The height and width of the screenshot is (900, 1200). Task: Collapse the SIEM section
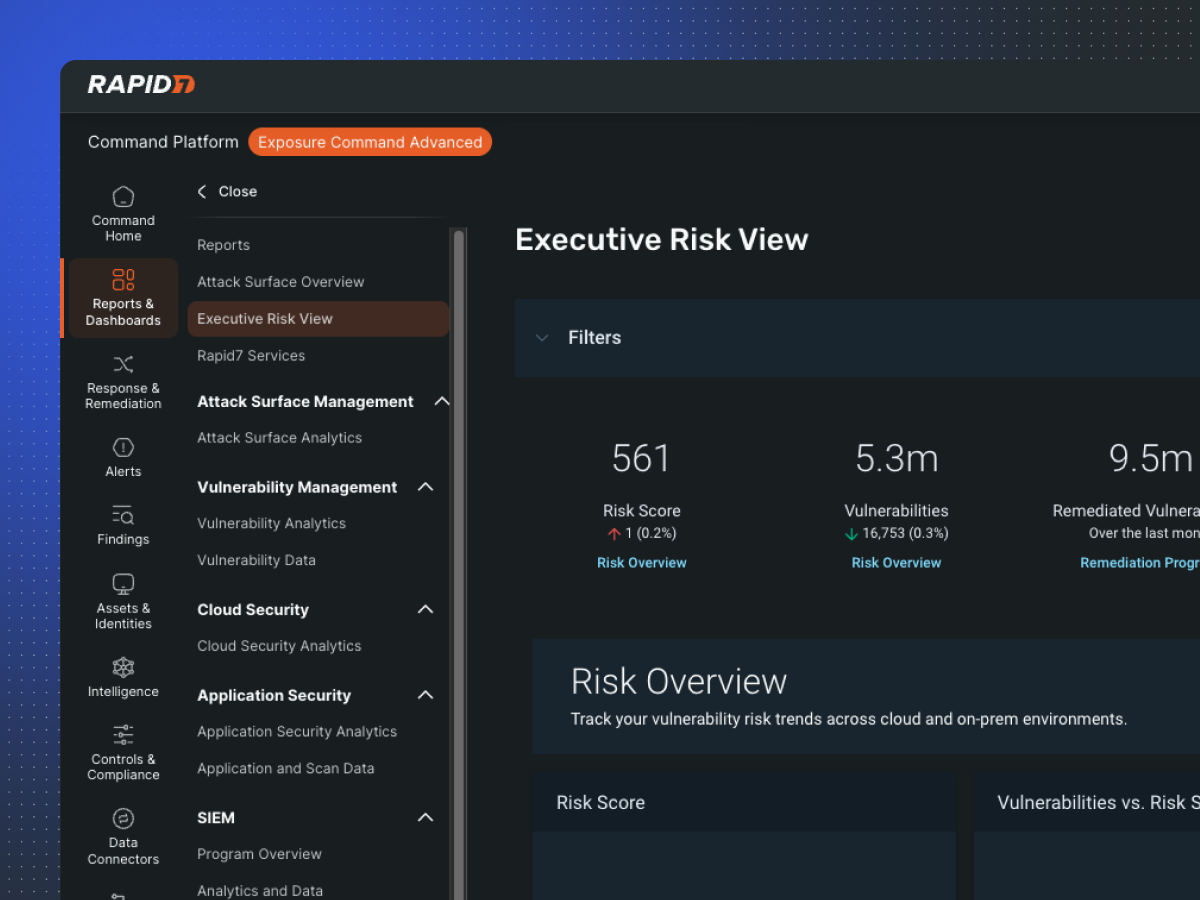click(425, 817)
